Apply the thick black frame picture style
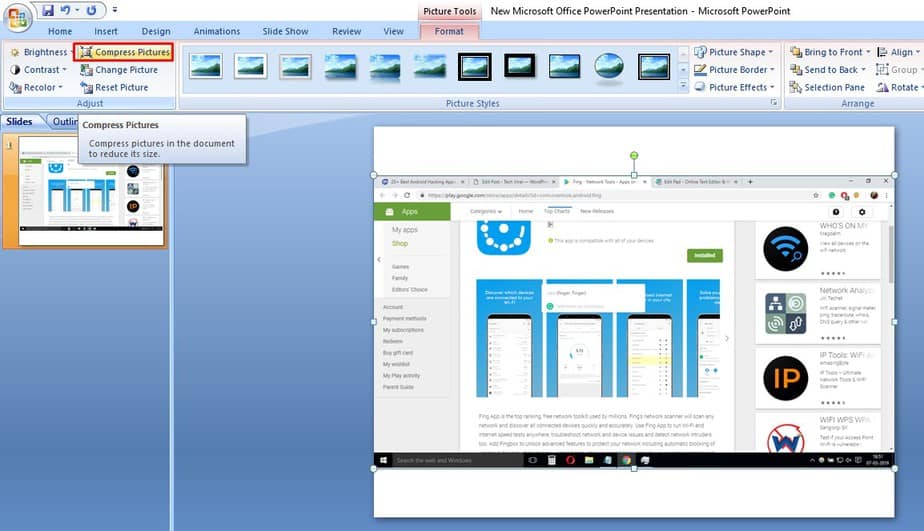Image resolution: width=924 pixels, height=531 pixels. (x=519, y=65)
